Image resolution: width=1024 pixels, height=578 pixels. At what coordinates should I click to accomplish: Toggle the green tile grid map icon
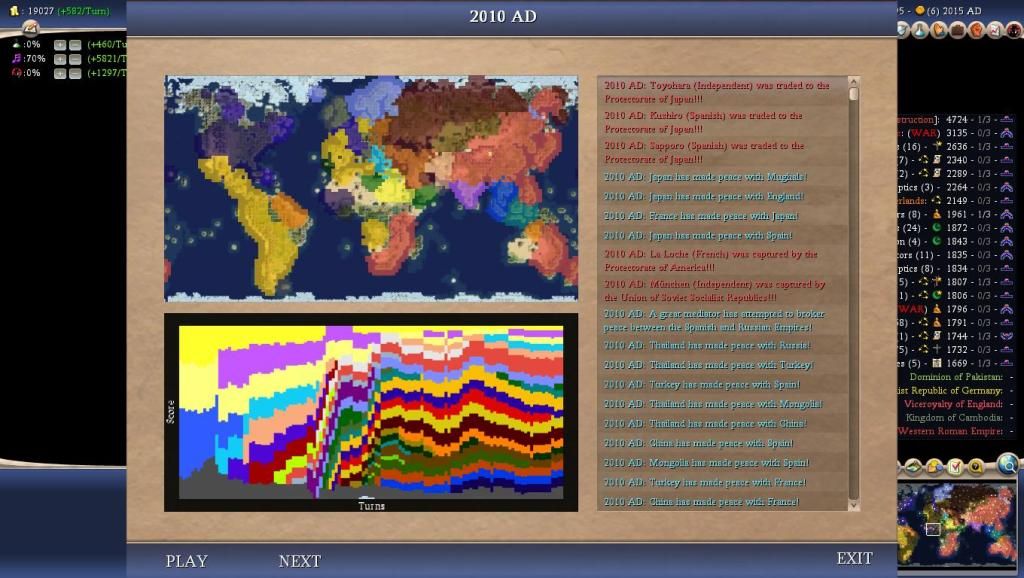[913, 466]
